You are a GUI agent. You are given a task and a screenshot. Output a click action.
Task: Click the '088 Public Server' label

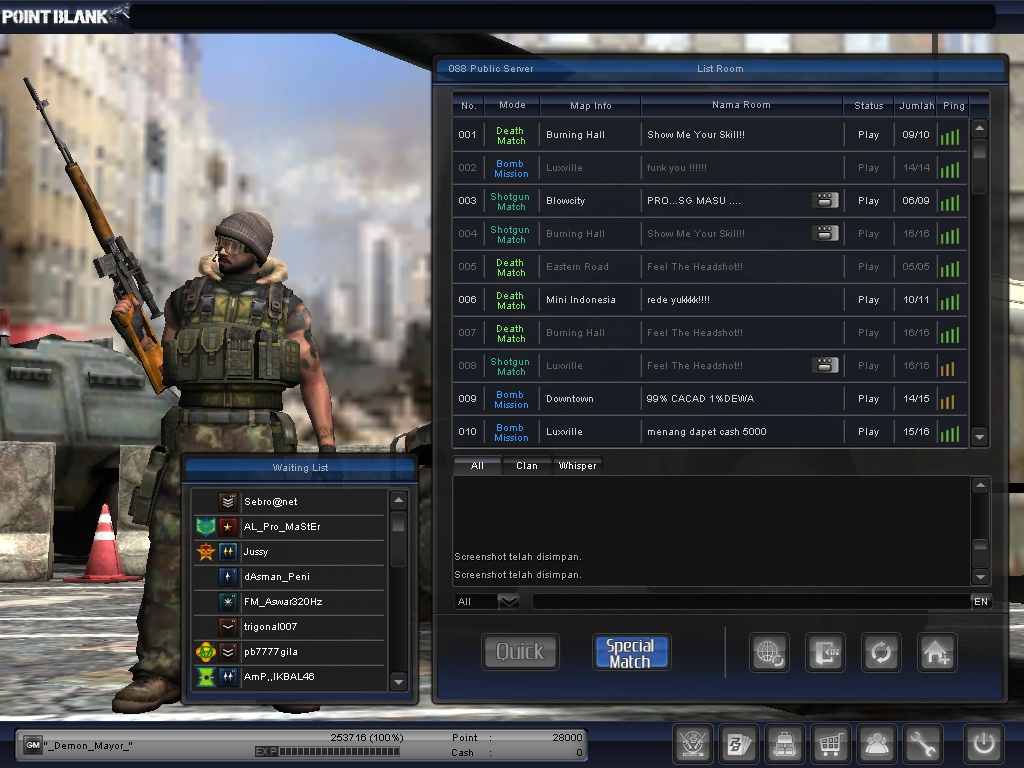click(490, 69)
